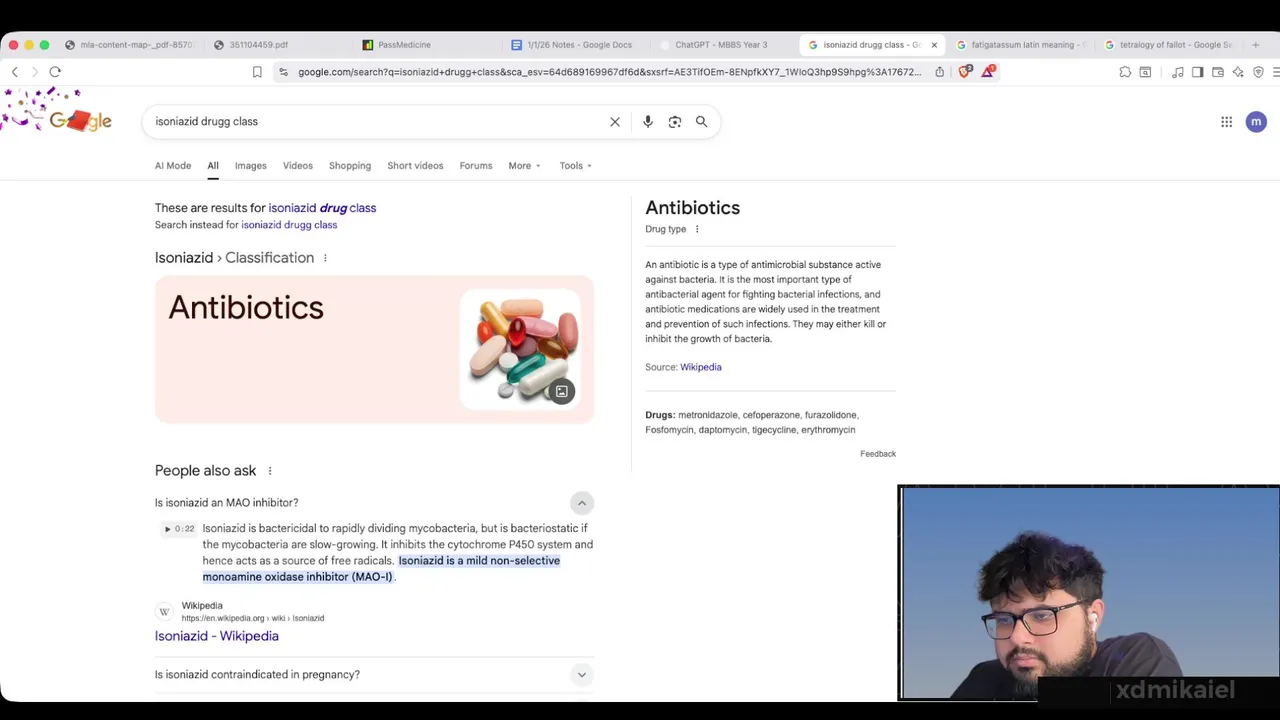Screen dimensions: 1280x720
Task: Open the pills thumbnail image
Action: click(520, 348)
